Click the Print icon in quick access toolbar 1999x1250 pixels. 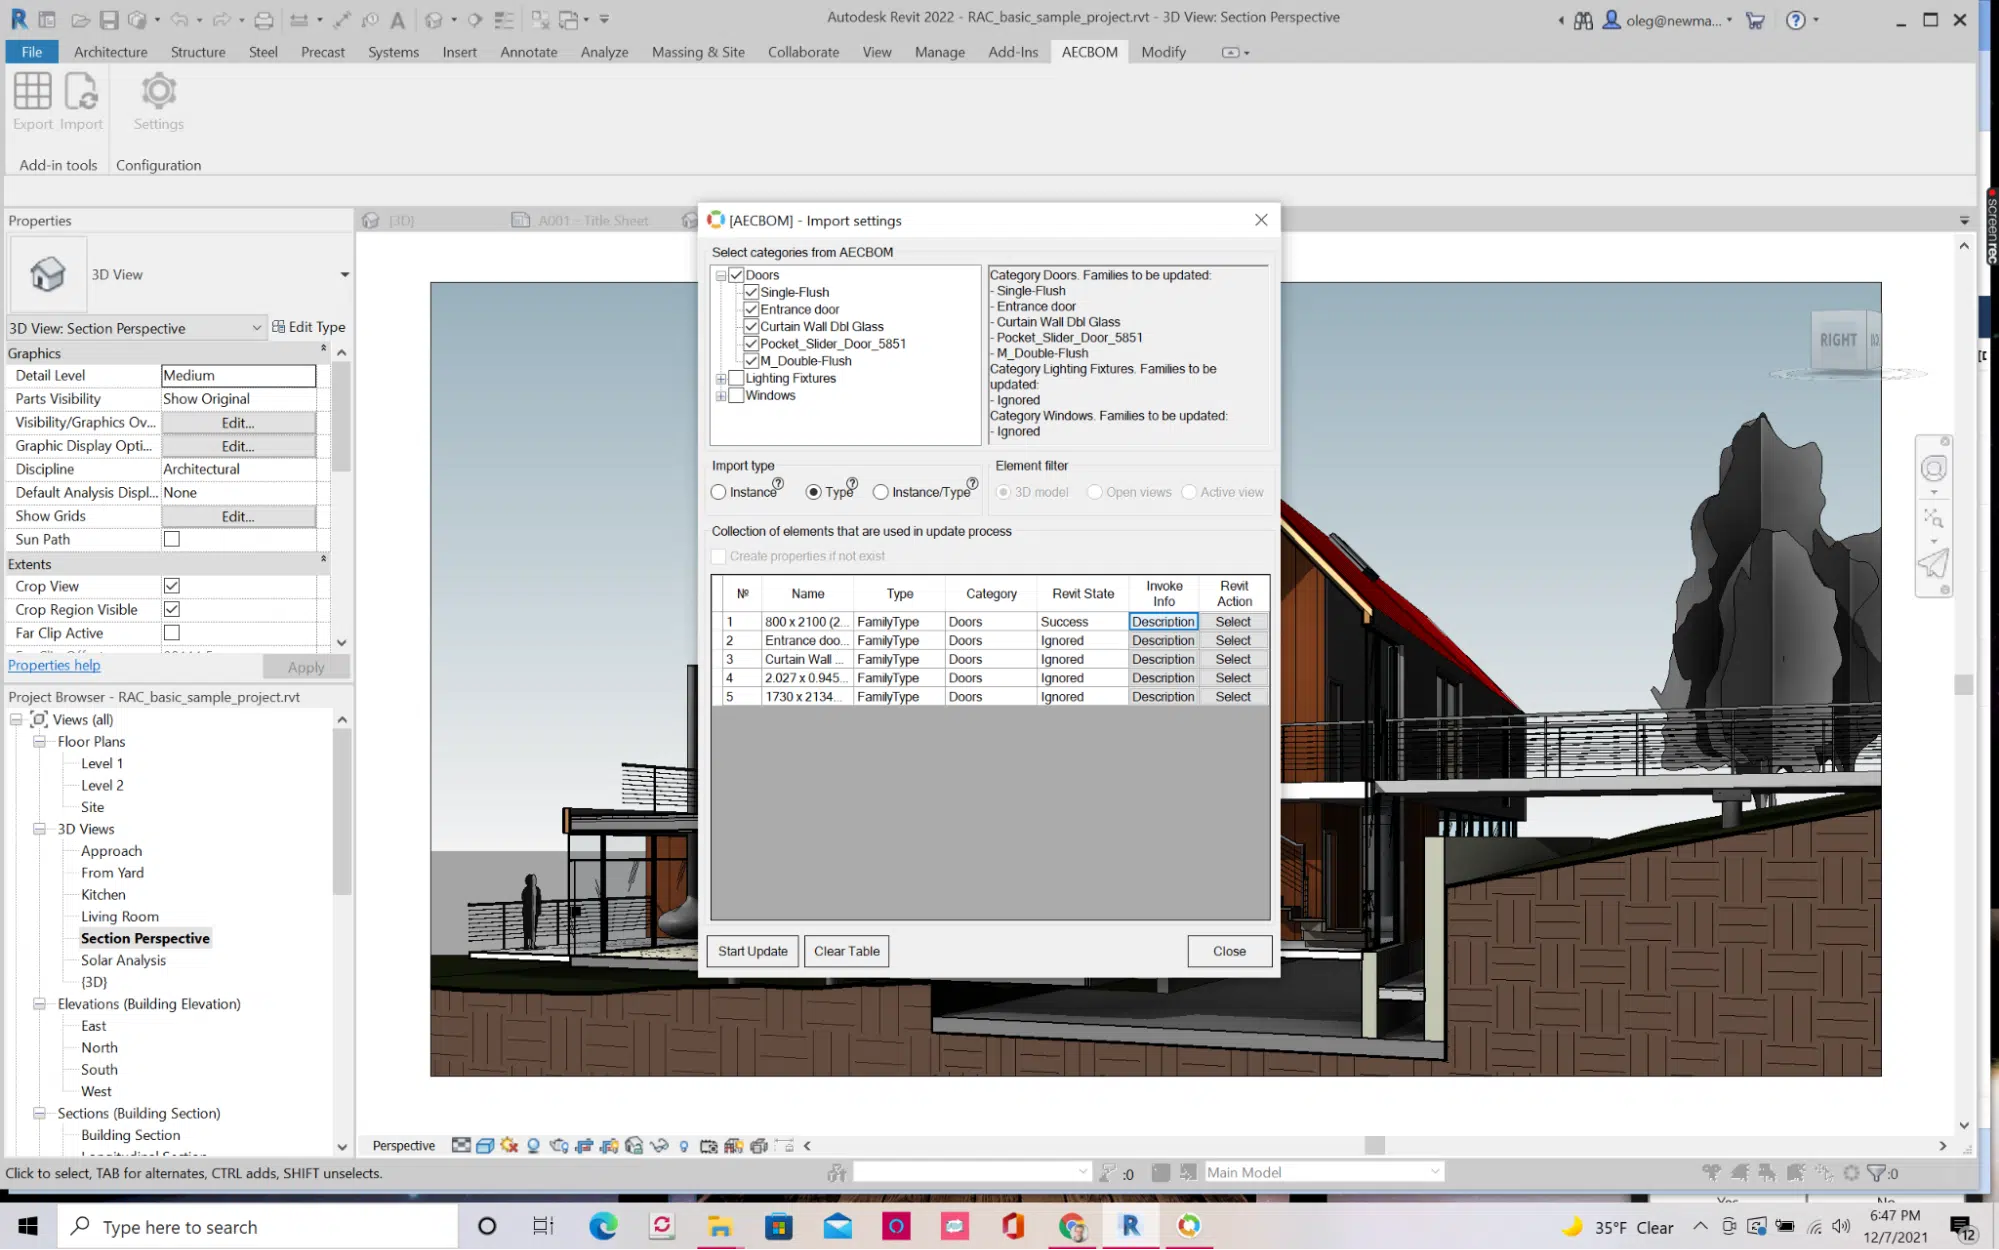point(264,19)
